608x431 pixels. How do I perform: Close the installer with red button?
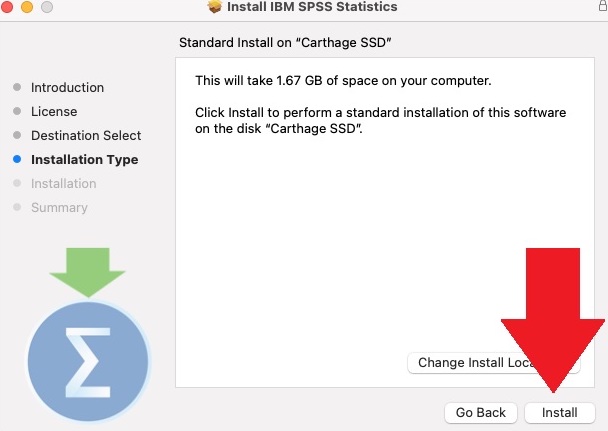pos(7,7)
